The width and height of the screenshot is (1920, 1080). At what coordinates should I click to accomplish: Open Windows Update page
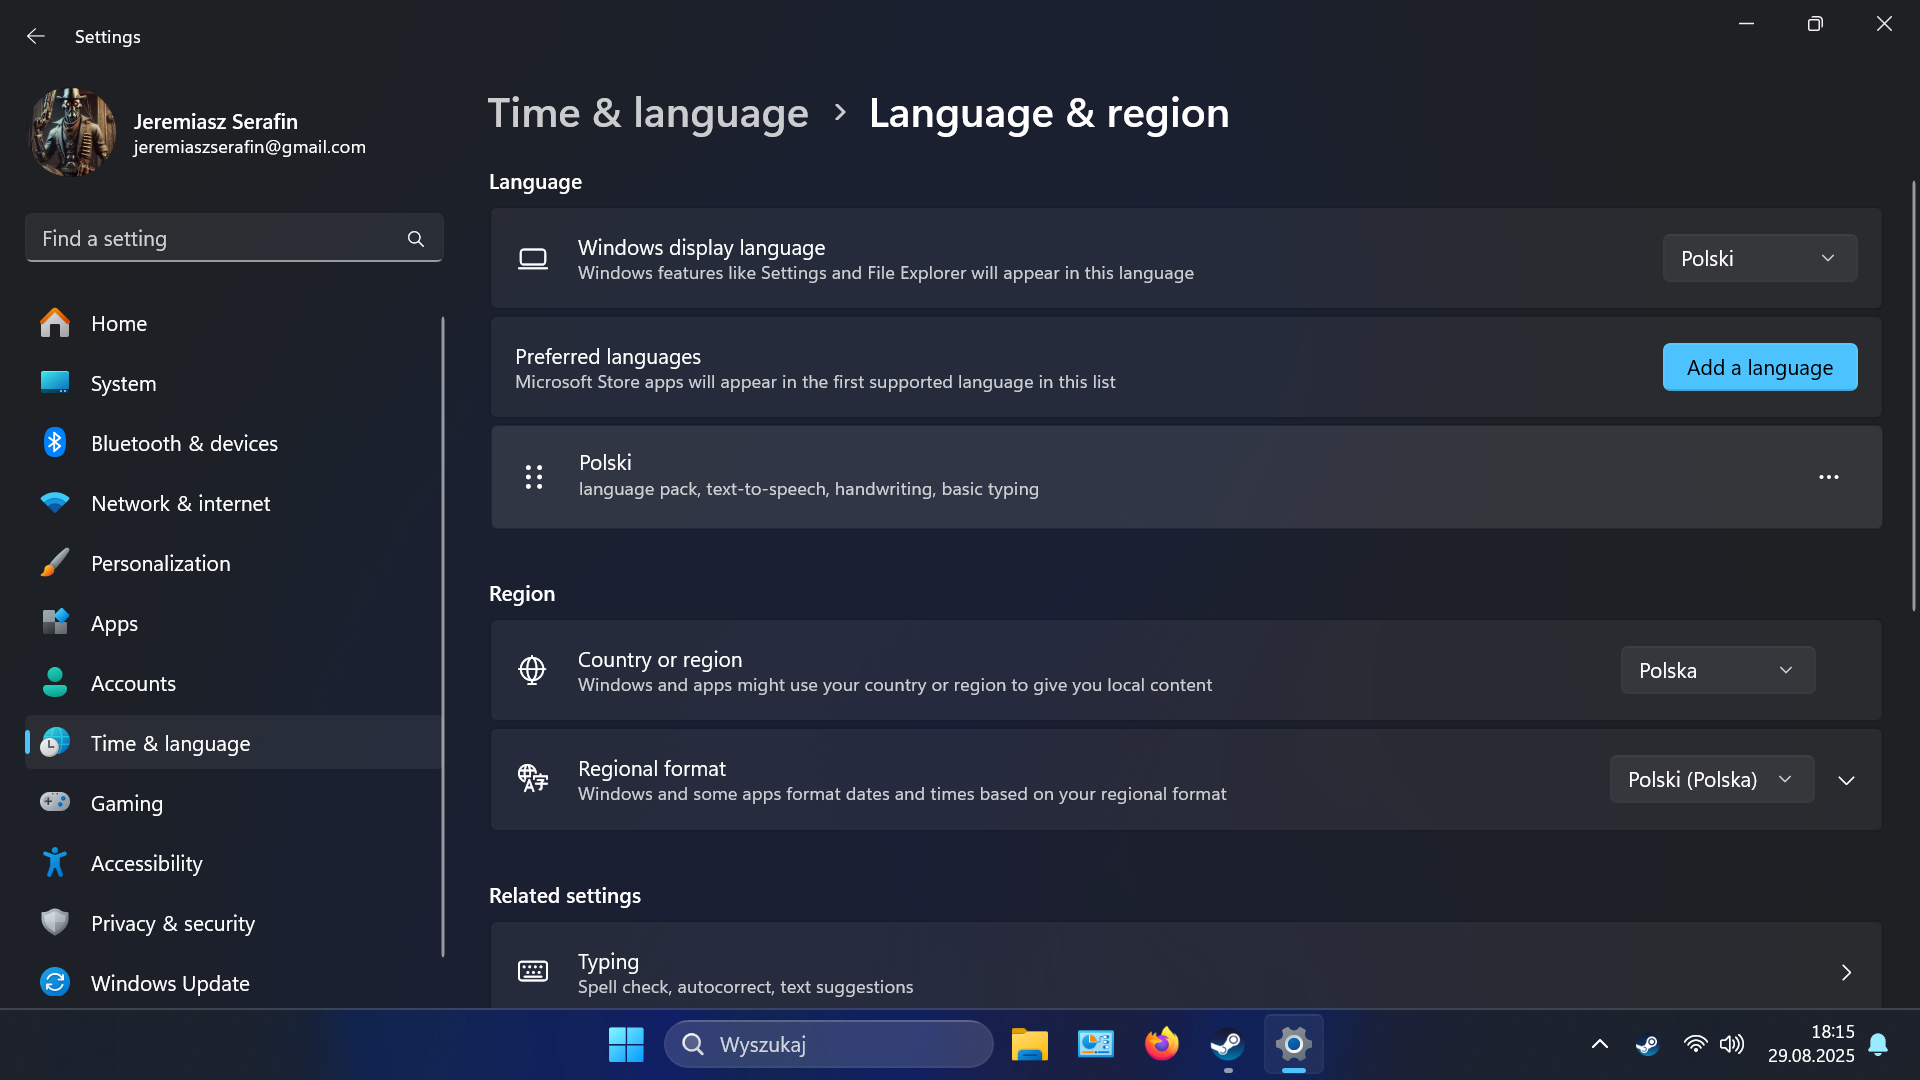[x=170, y=983]
